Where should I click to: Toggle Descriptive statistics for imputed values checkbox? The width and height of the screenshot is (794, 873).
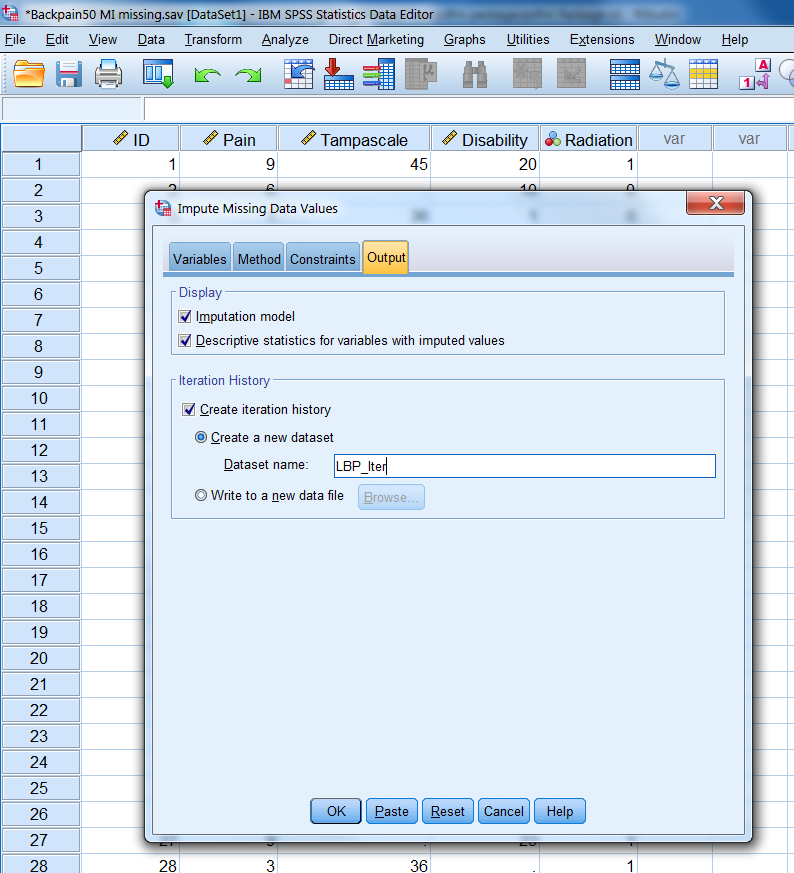click(x=185, y=340)
